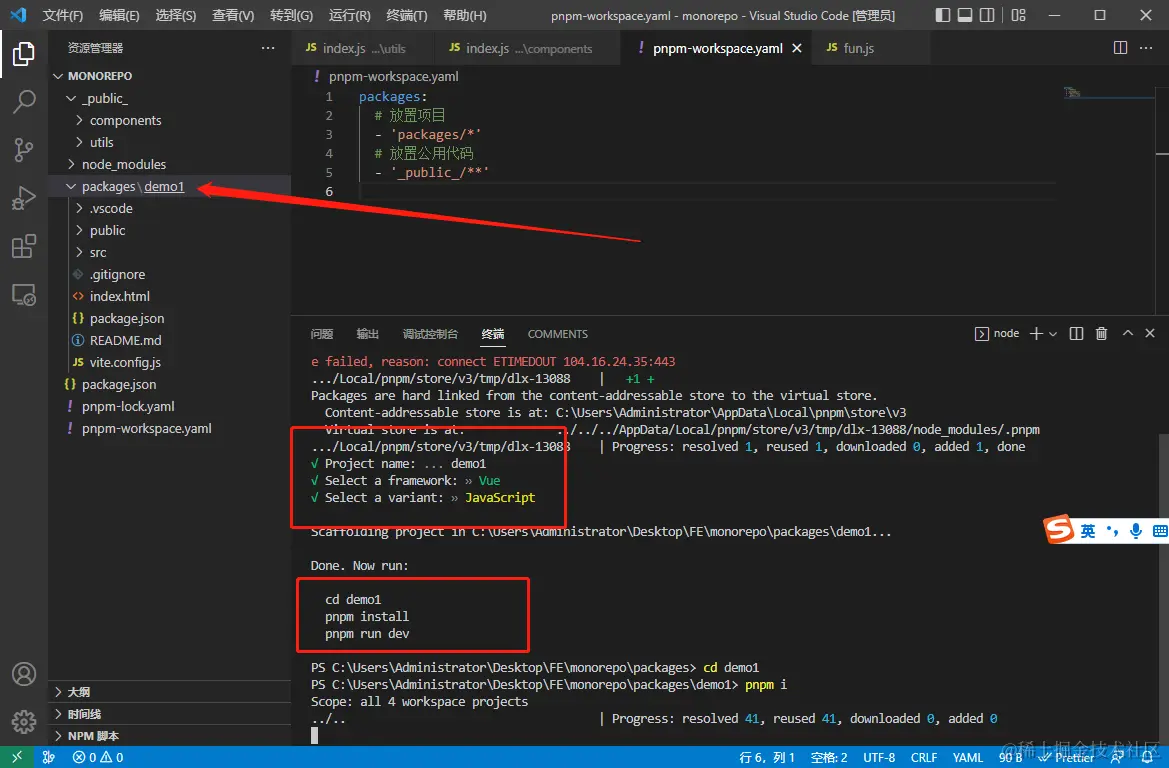The width and height of the screenshot is (1169, 768).
Task: Open the 终端(T) menu
Action: pos(406,15)
